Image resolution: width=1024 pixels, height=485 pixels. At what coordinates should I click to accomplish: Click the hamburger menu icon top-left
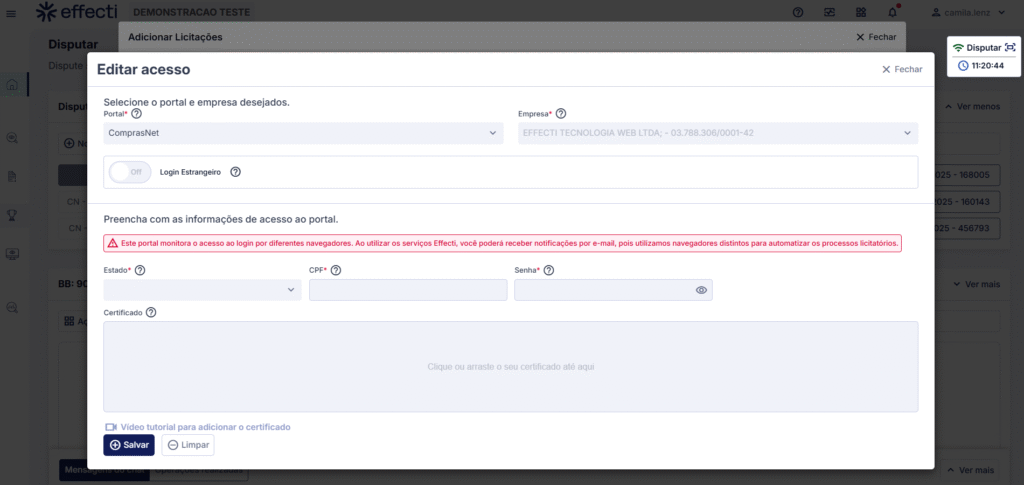11,12
